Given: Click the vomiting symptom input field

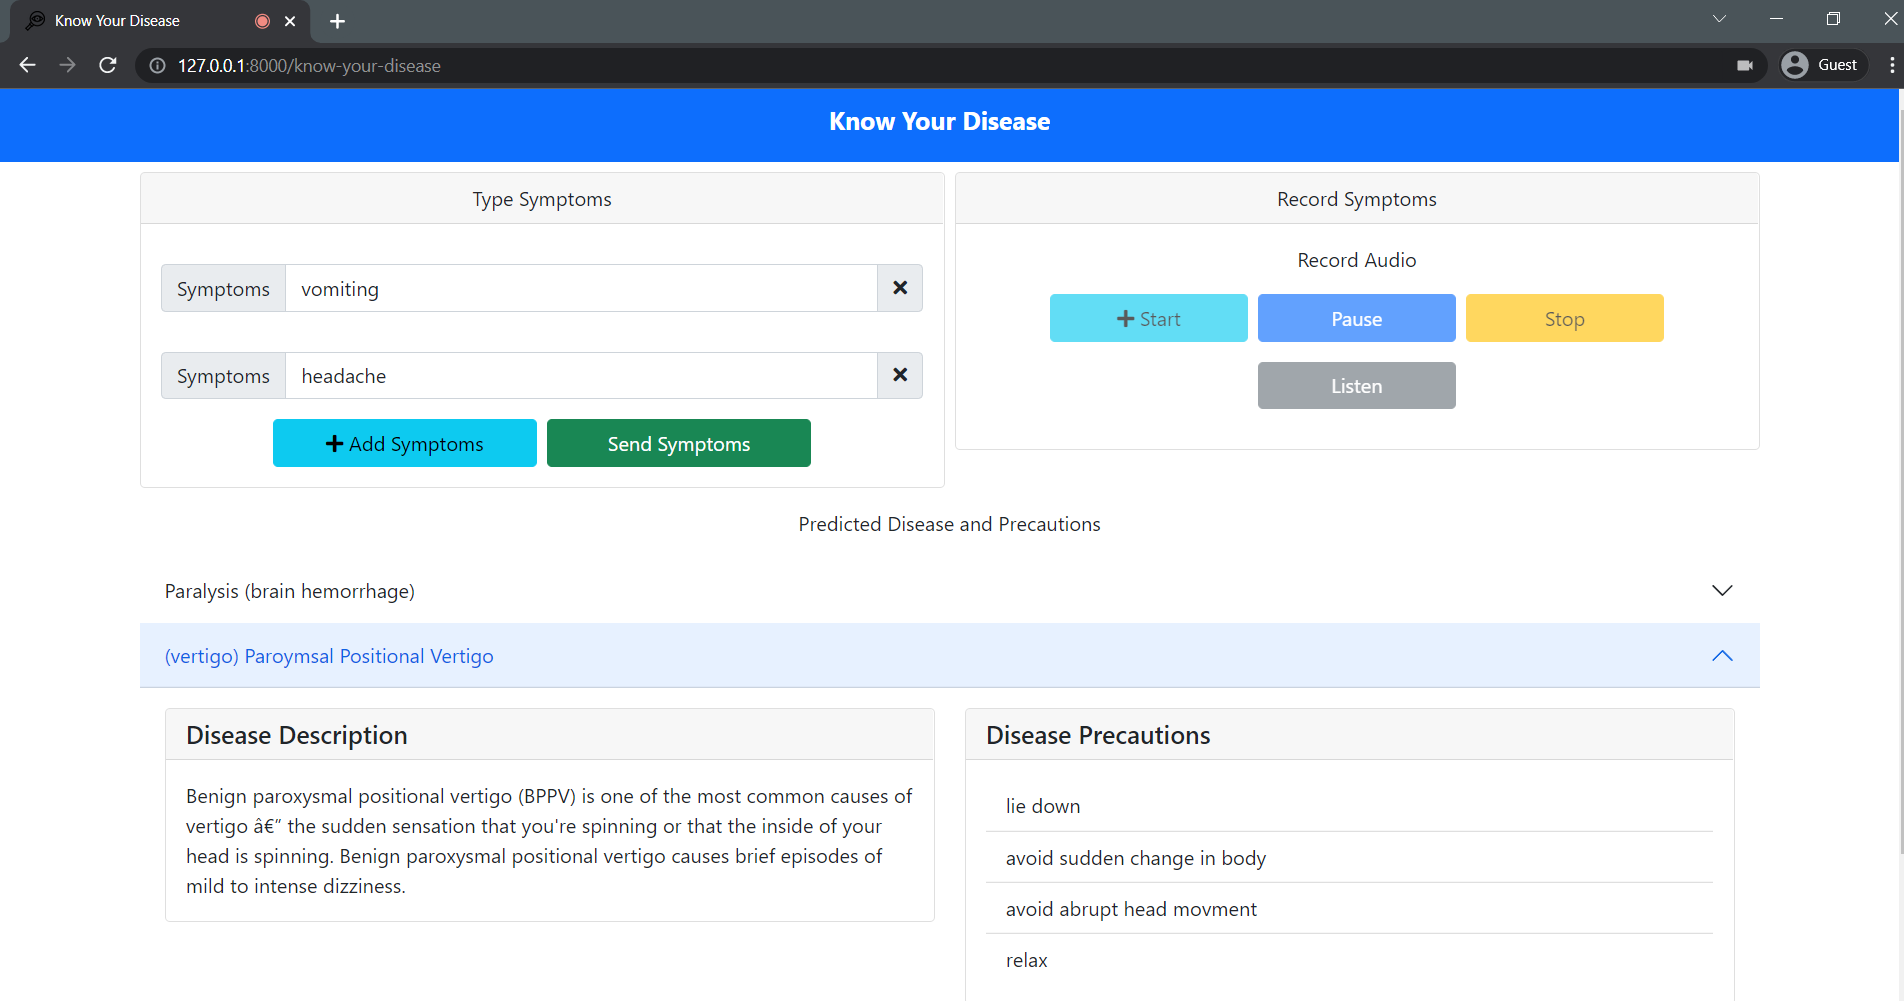Looking at the screenshot, I should pos(581,288).
